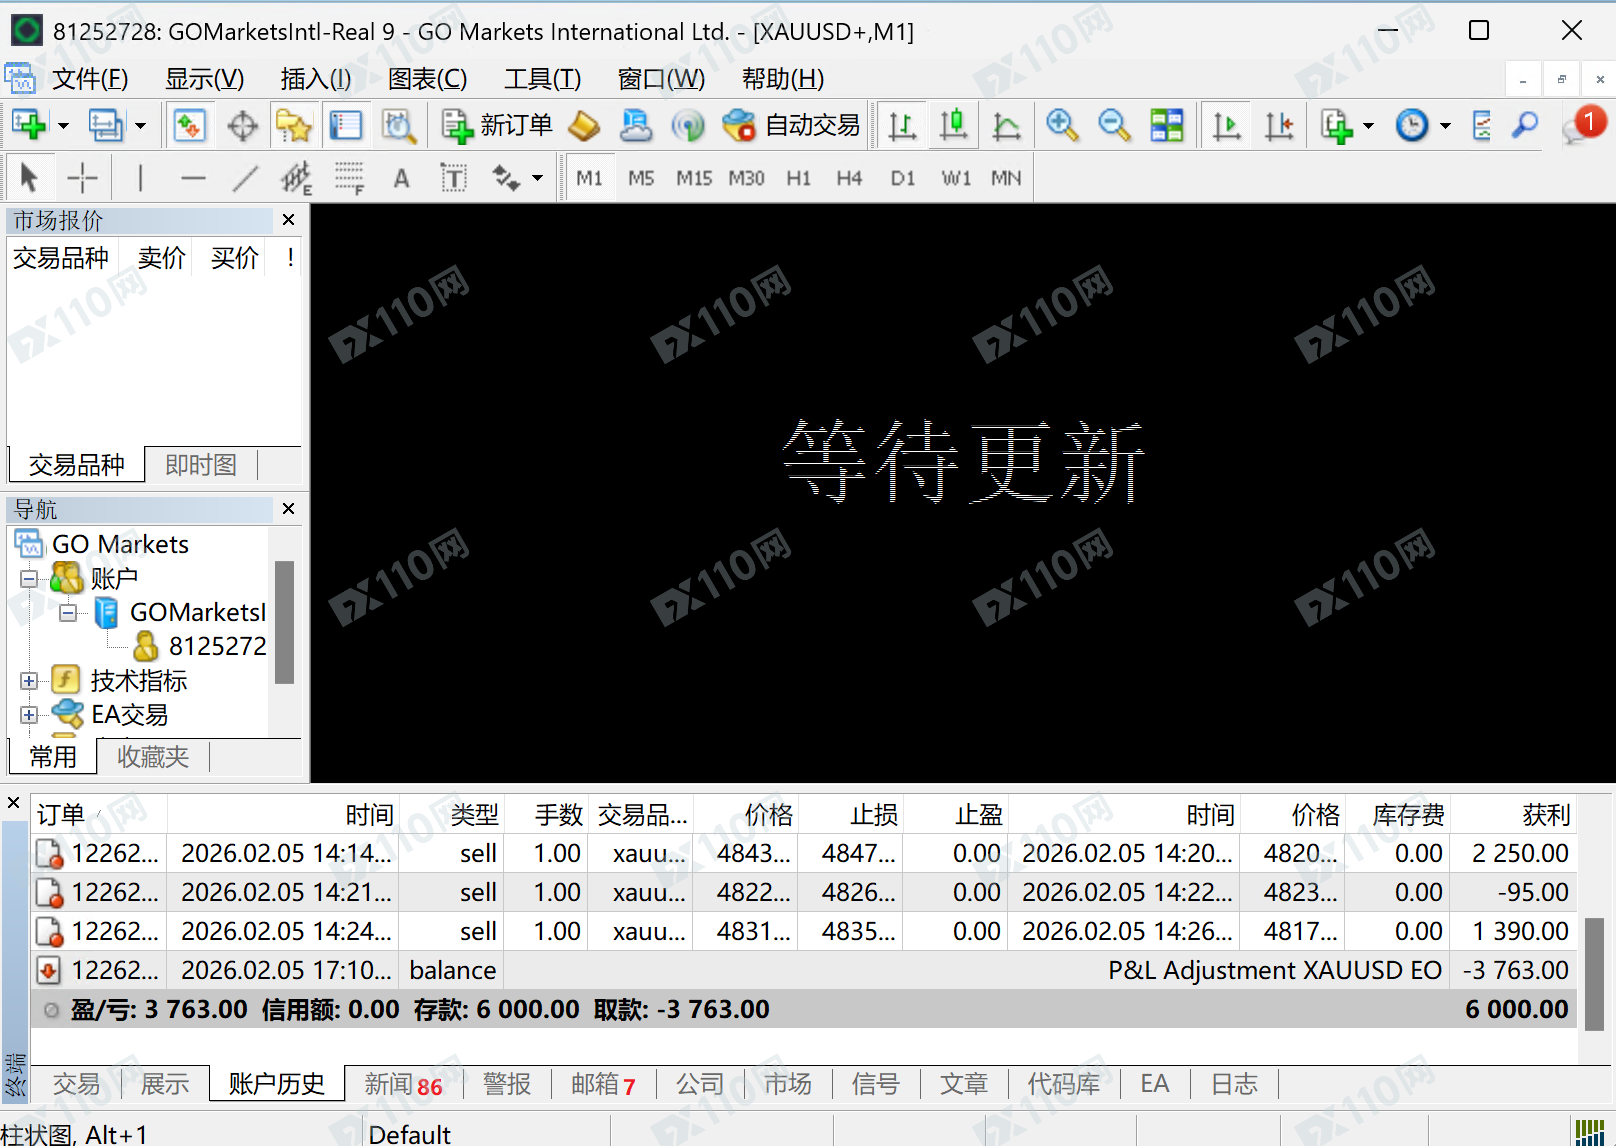
Task: Open the 工具 menu
Action: click(541, 79)
